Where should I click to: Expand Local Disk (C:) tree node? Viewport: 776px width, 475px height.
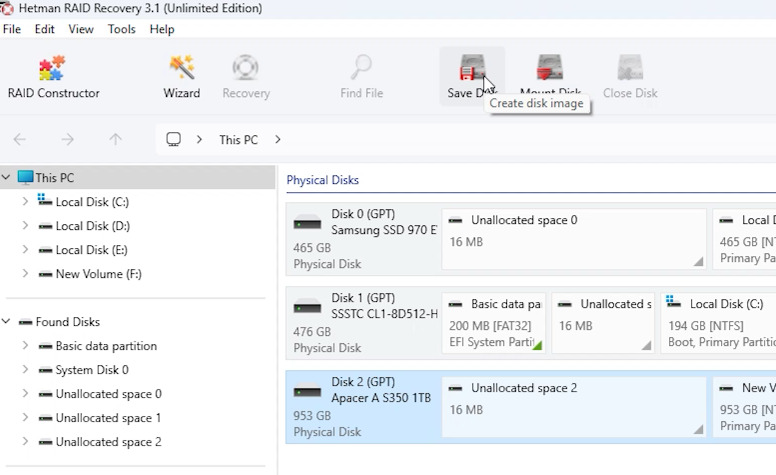click(x=25, y=201)
